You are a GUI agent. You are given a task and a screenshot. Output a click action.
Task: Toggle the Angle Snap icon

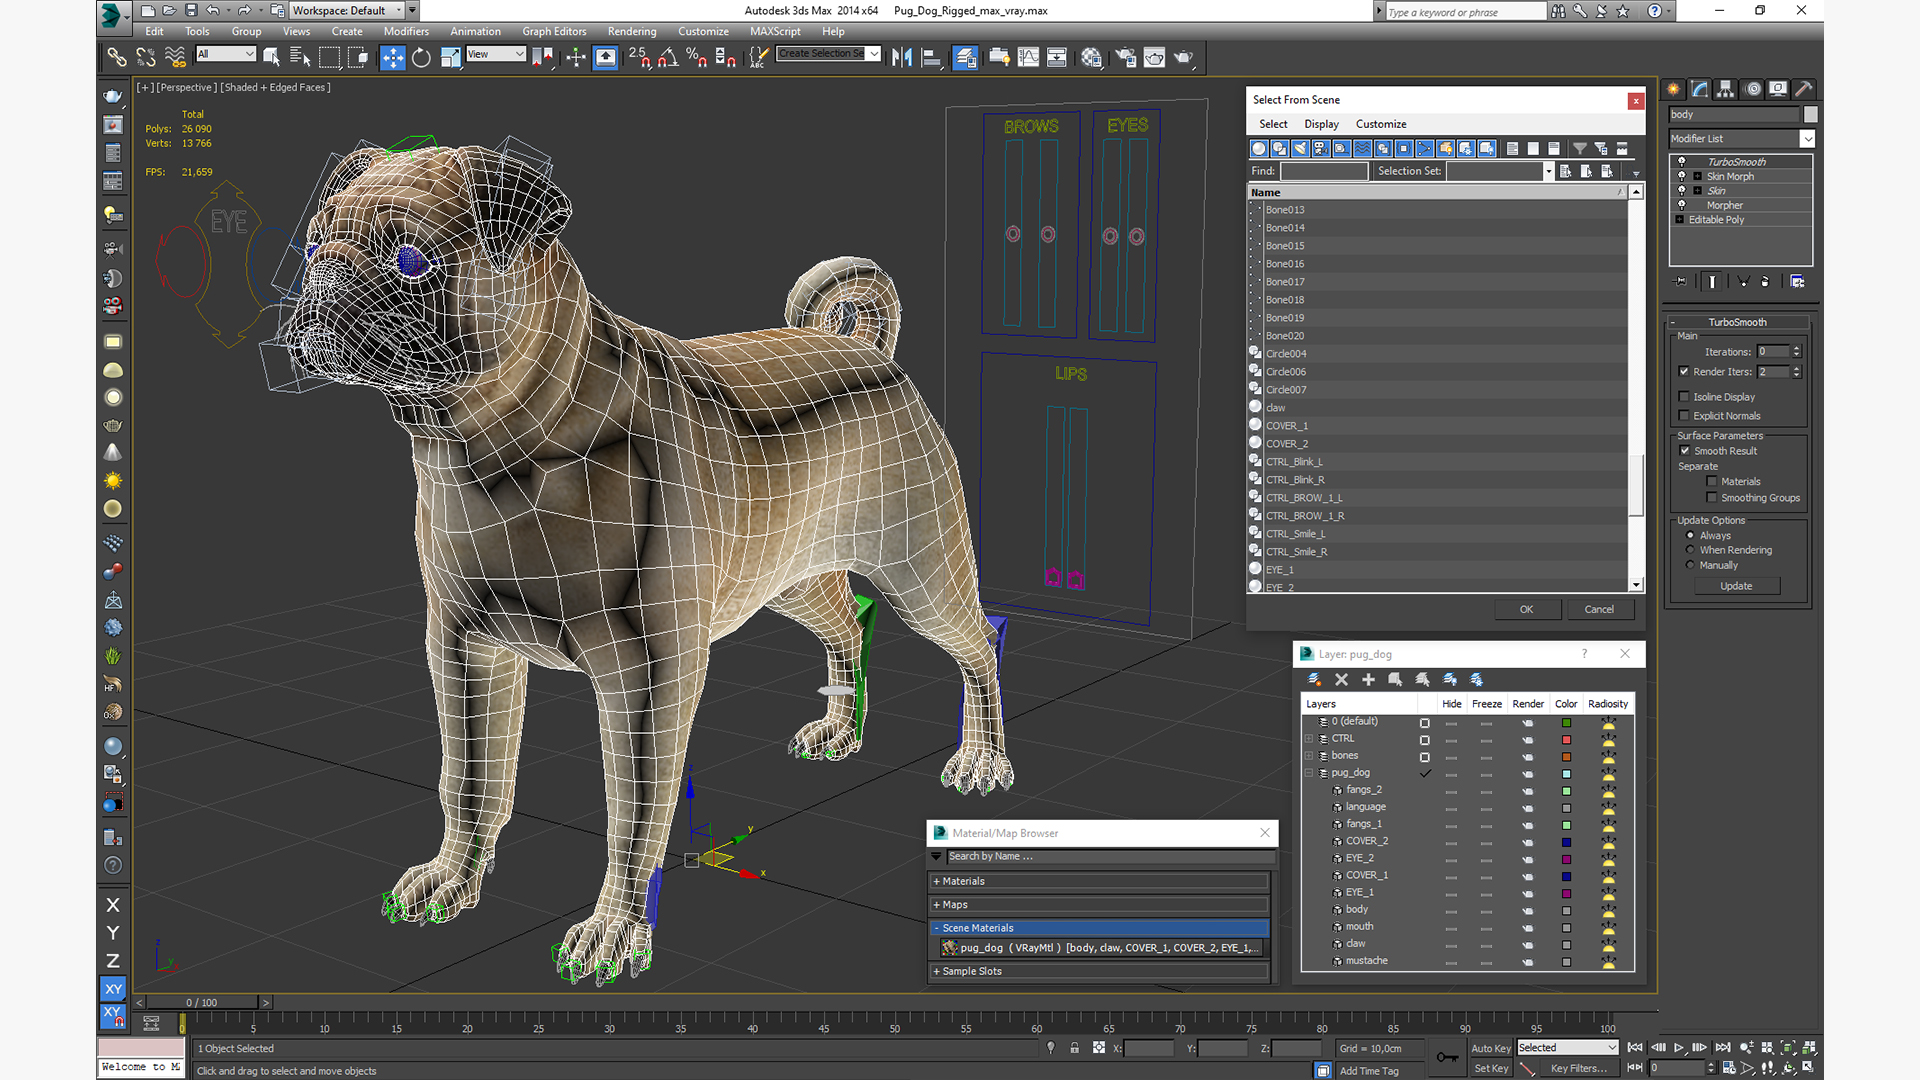coord(668,58)
